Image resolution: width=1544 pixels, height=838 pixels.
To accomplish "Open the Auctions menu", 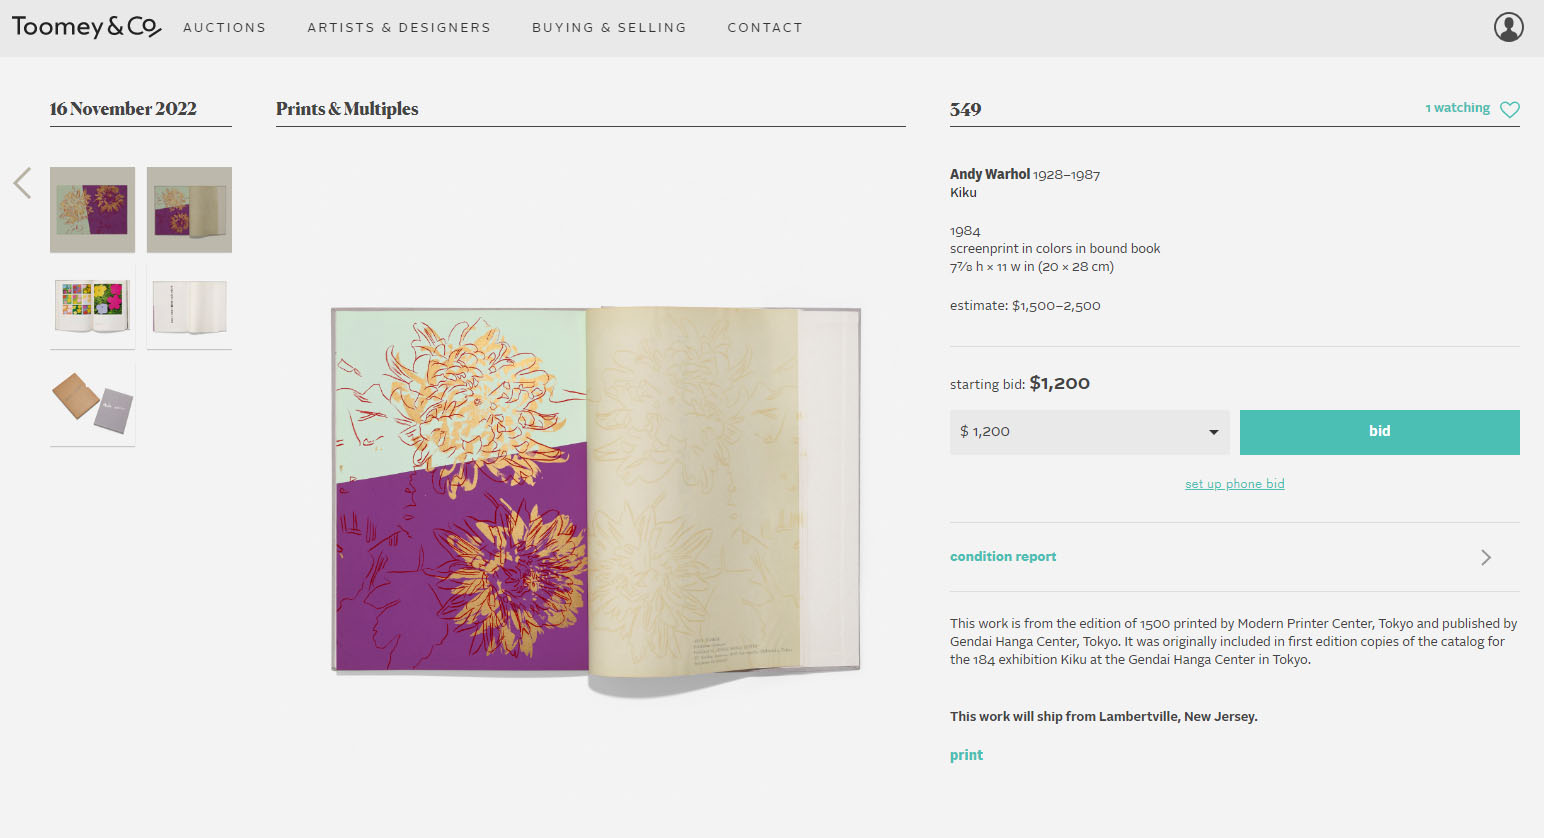I will point(224,28).
